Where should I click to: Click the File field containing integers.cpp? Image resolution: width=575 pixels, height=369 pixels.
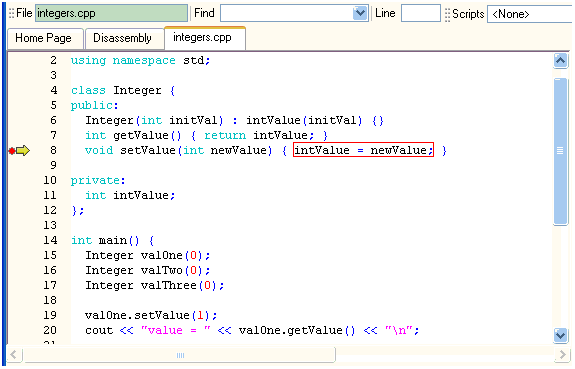111,13
